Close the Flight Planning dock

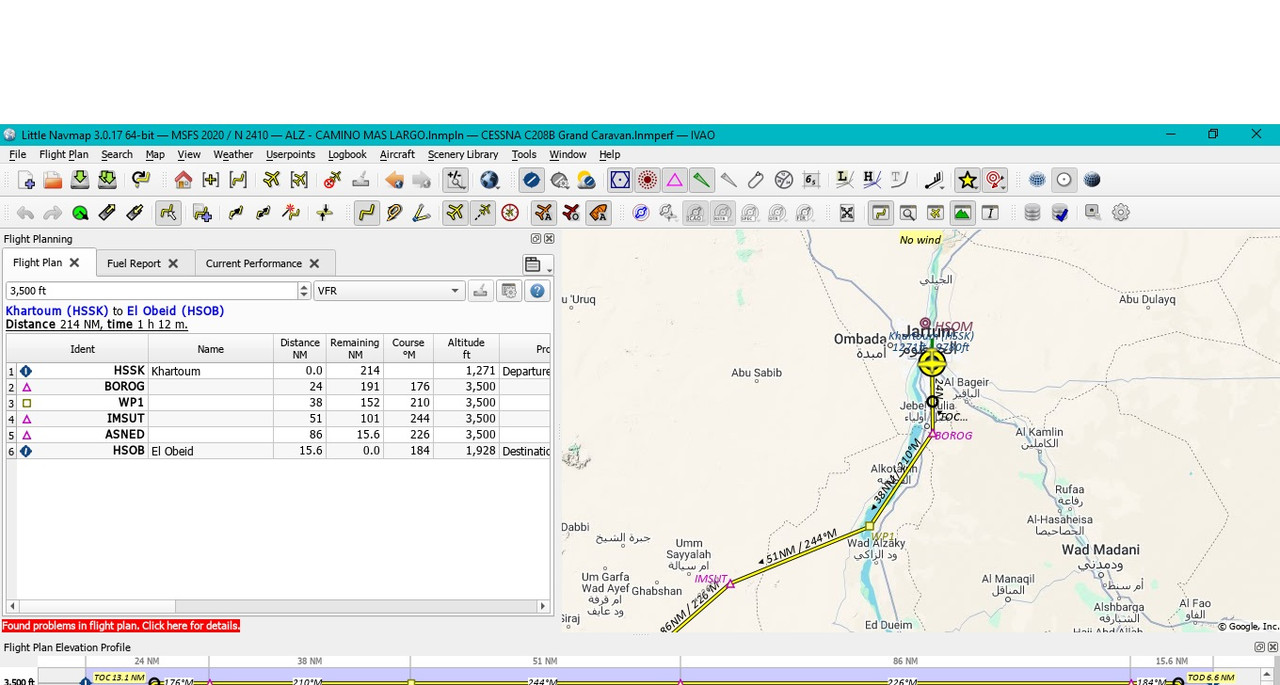click(x=548, y=239)
